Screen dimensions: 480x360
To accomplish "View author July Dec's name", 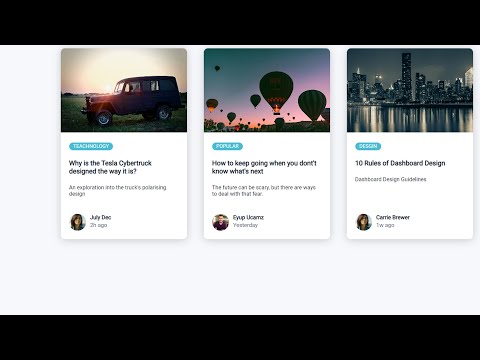I will click(x=100, y=217).
